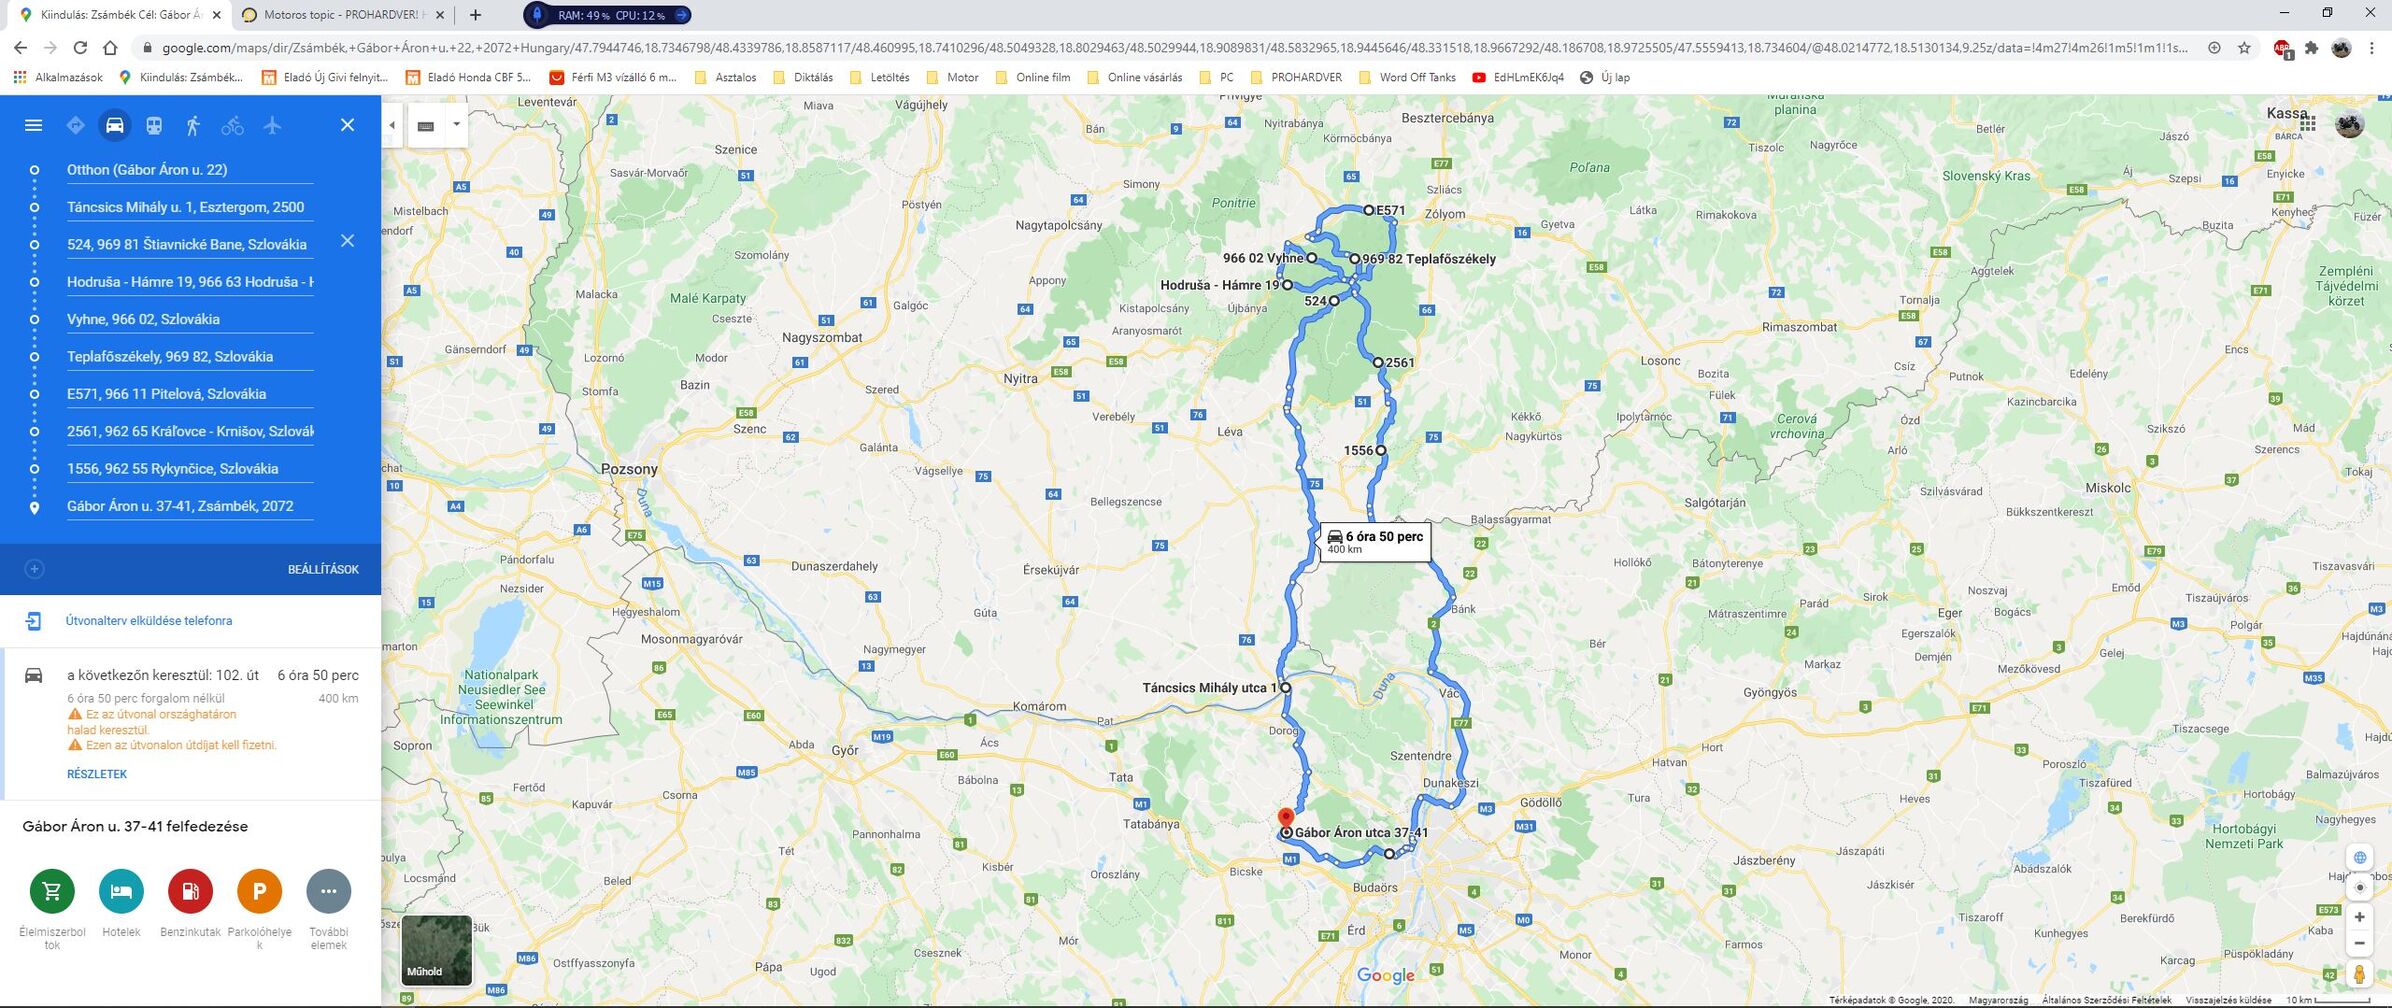This screenshot has width=2392, height=1008.
Task: Select the driving travel mode icon
Action: tap(114, 125)
